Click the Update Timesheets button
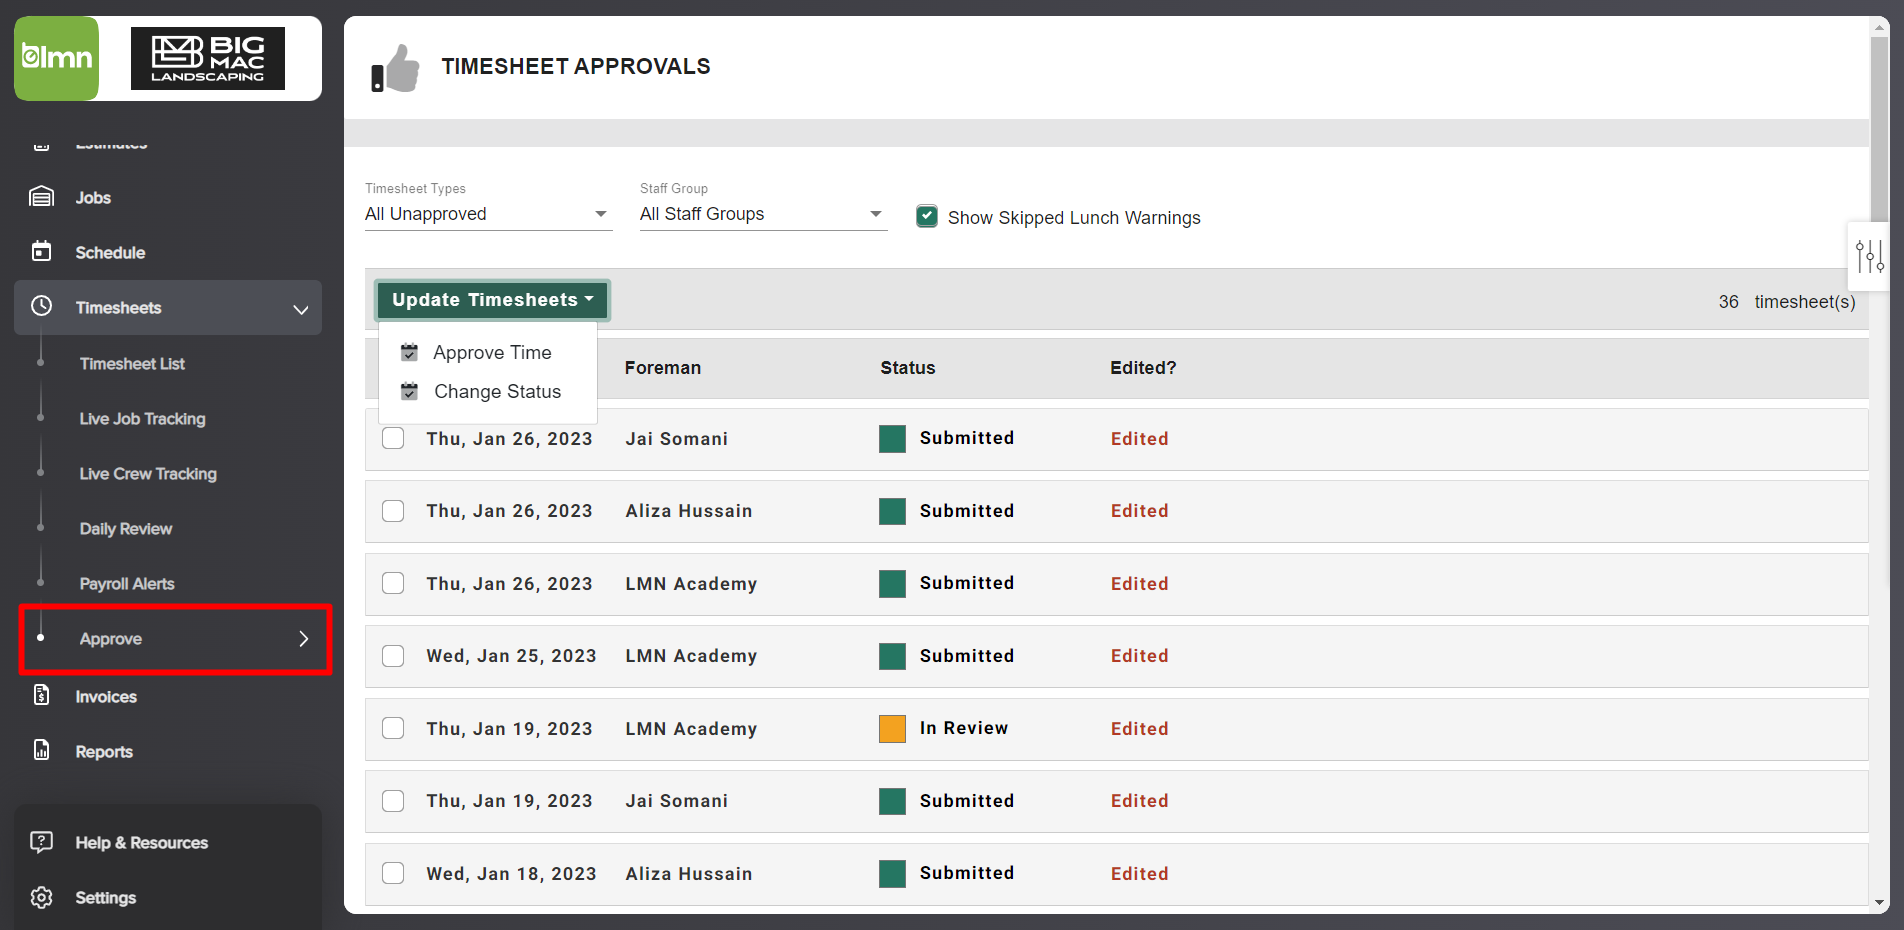 pyautogui.click(x=492, y=300)
